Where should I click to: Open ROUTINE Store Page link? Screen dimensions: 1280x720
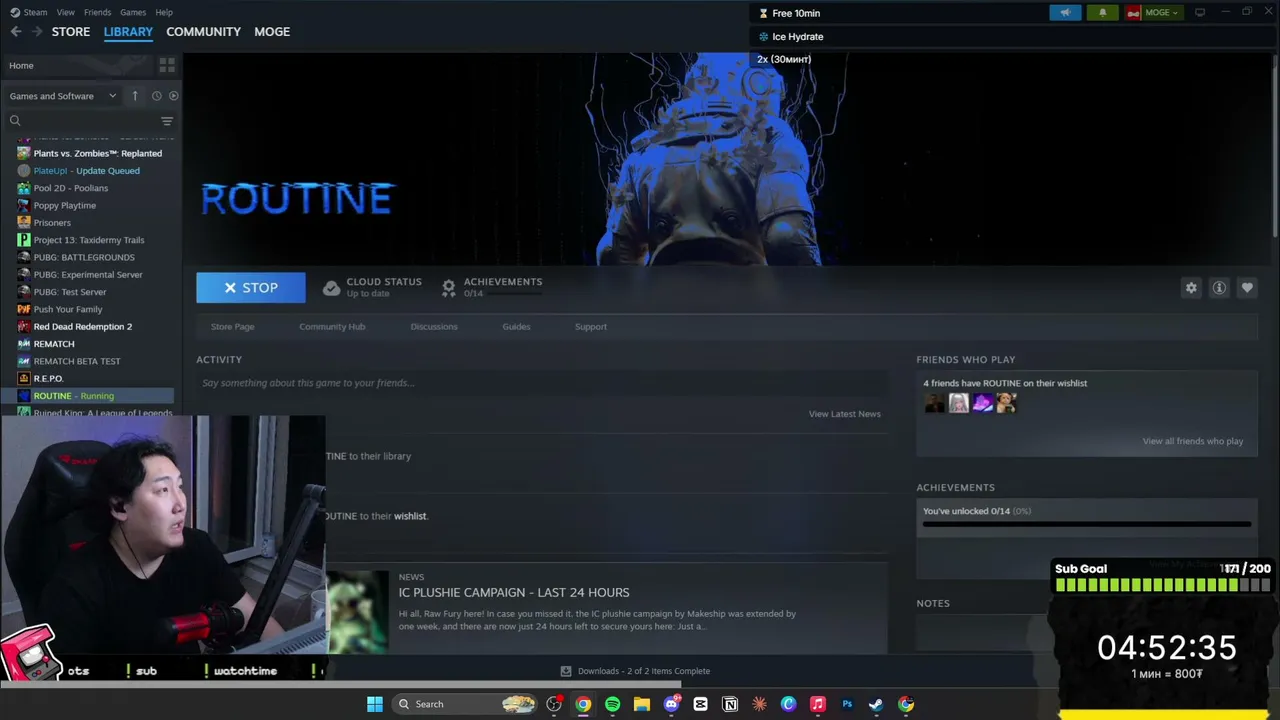tap(233, 327)
